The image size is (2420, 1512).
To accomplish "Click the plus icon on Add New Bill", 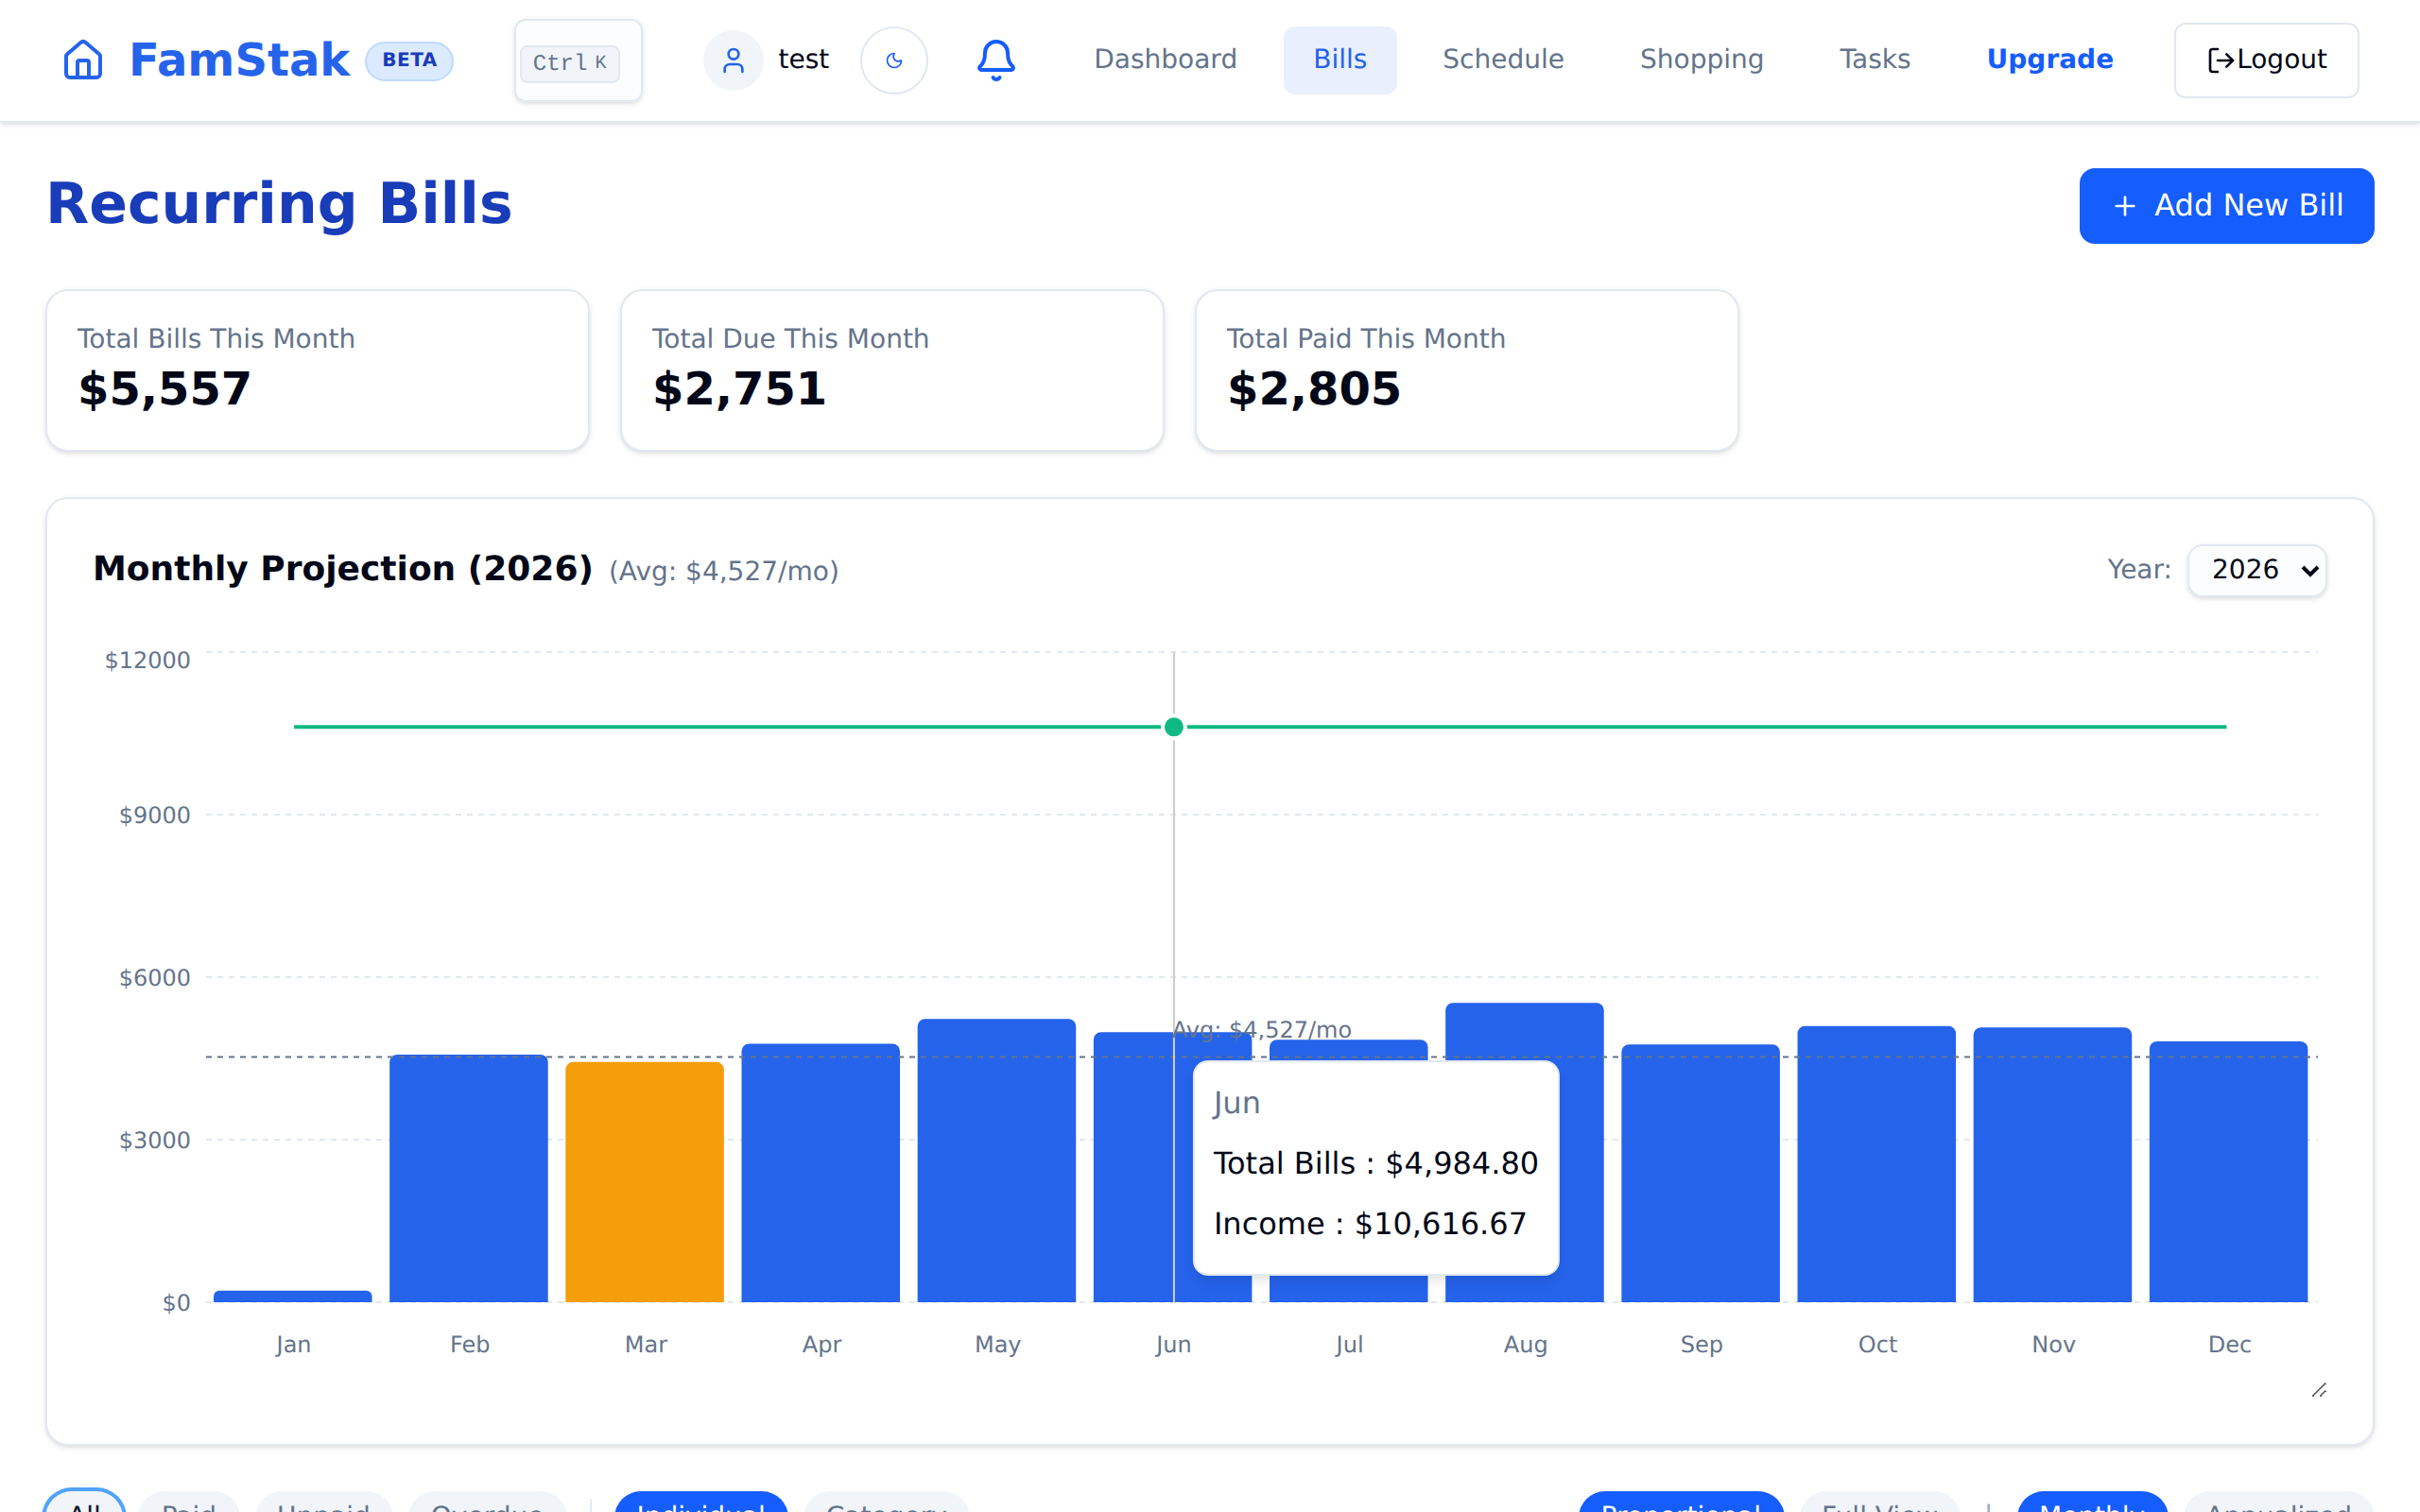I will click(2124, 206).
